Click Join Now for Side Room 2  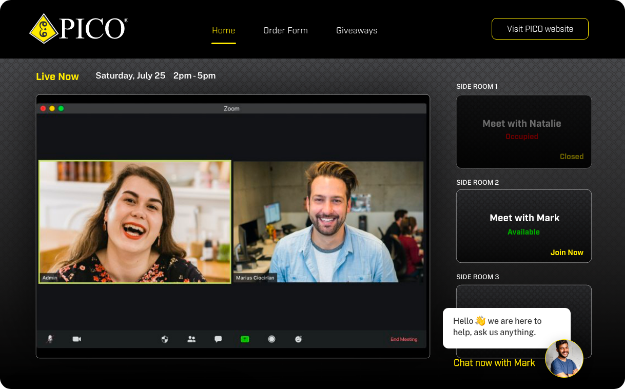coord(567,252)
